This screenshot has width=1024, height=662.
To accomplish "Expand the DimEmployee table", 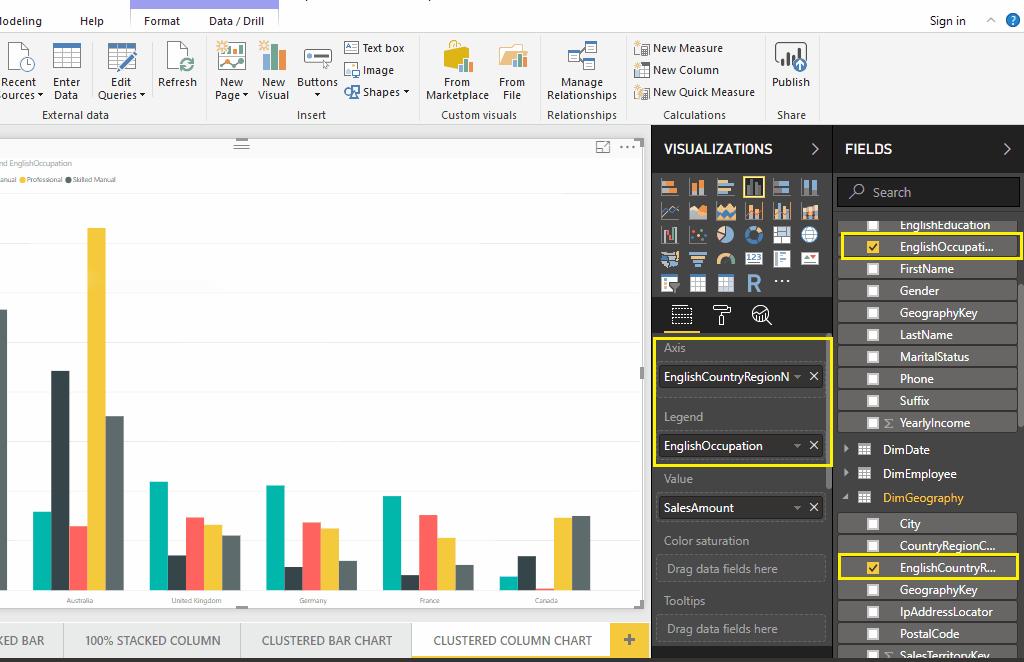I will coord(846,473).
